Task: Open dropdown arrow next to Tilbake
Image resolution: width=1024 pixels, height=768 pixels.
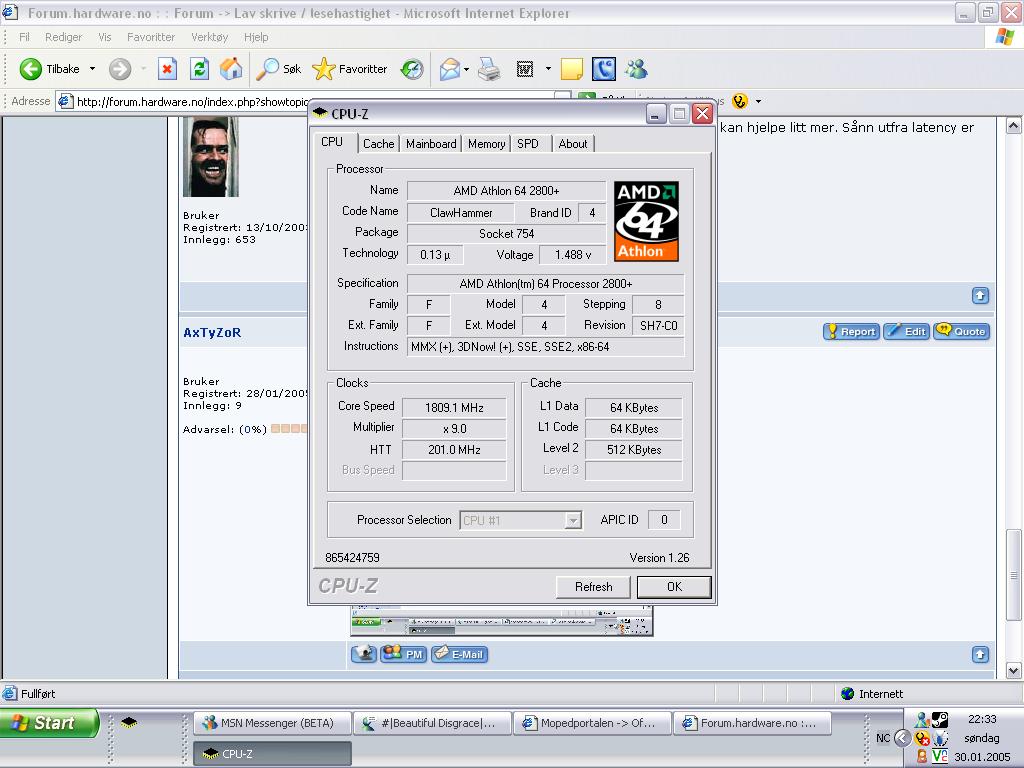Action: (x=92, y=69)
